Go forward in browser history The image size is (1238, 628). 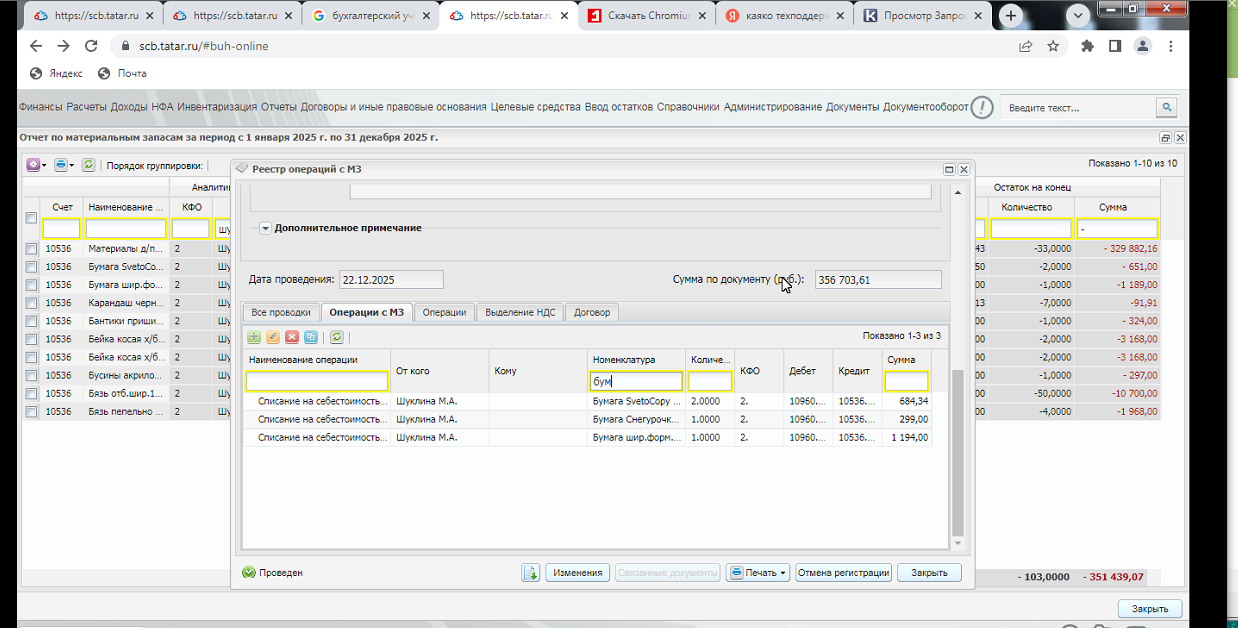63,46
